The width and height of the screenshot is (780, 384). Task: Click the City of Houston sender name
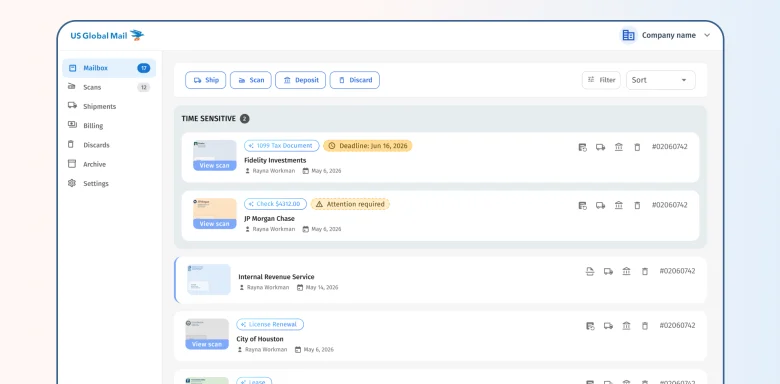click(x=260, y=339)
